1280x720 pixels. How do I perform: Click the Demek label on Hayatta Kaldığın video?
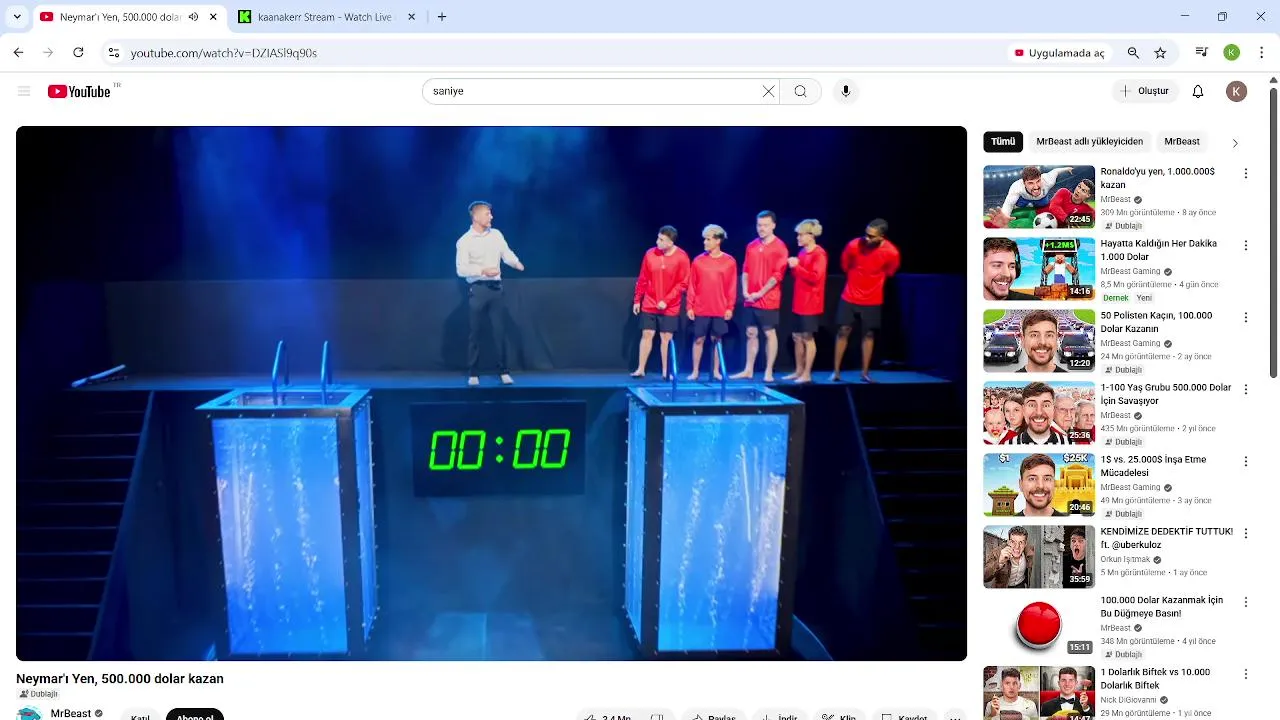1115,298
